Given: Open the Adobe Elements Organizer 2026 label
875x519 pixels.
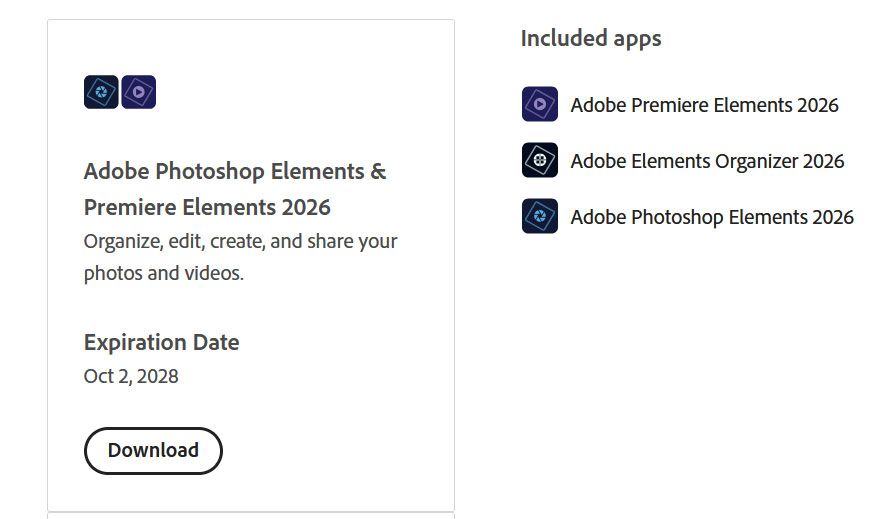Looking at the screenshot, I should point(707,161).
